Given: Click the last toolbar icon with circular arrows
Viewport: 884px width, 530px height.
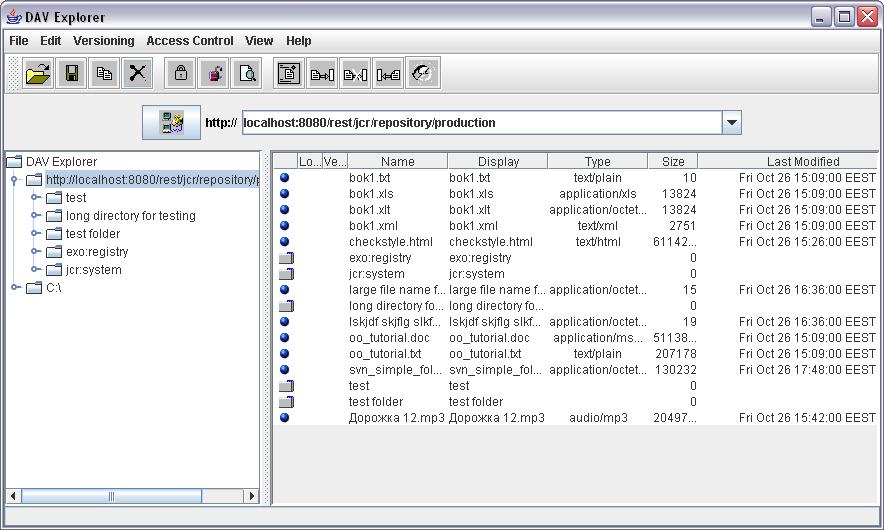Looking at the screenshot, I should tap(422, 73).
